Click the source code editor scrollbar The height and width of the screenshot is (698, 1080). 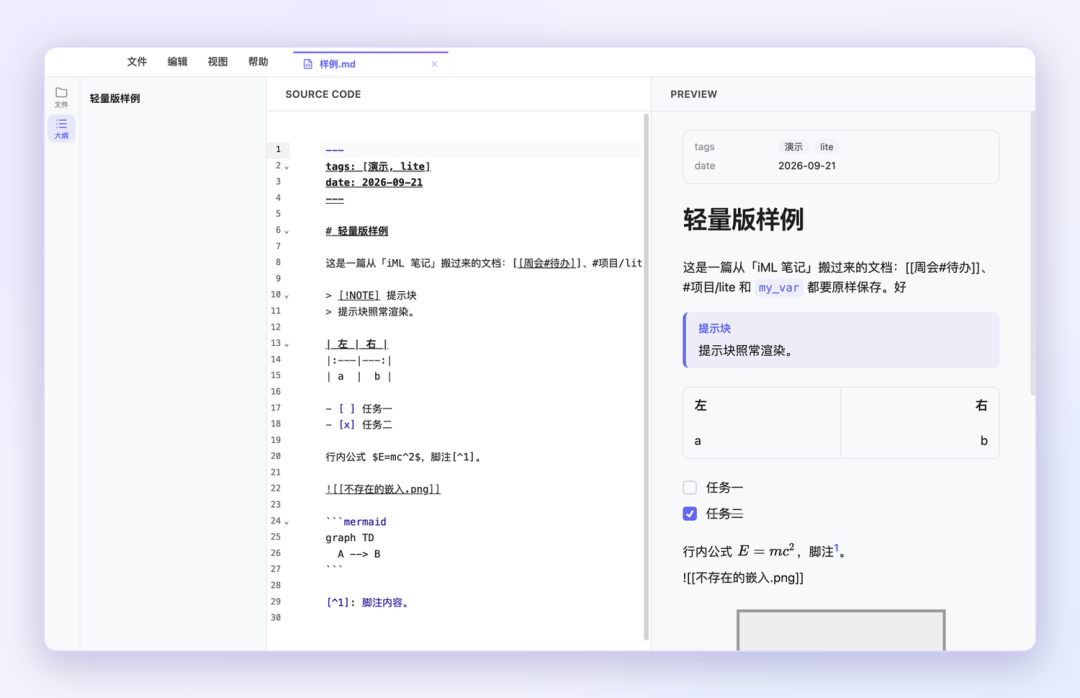point(646,377)
